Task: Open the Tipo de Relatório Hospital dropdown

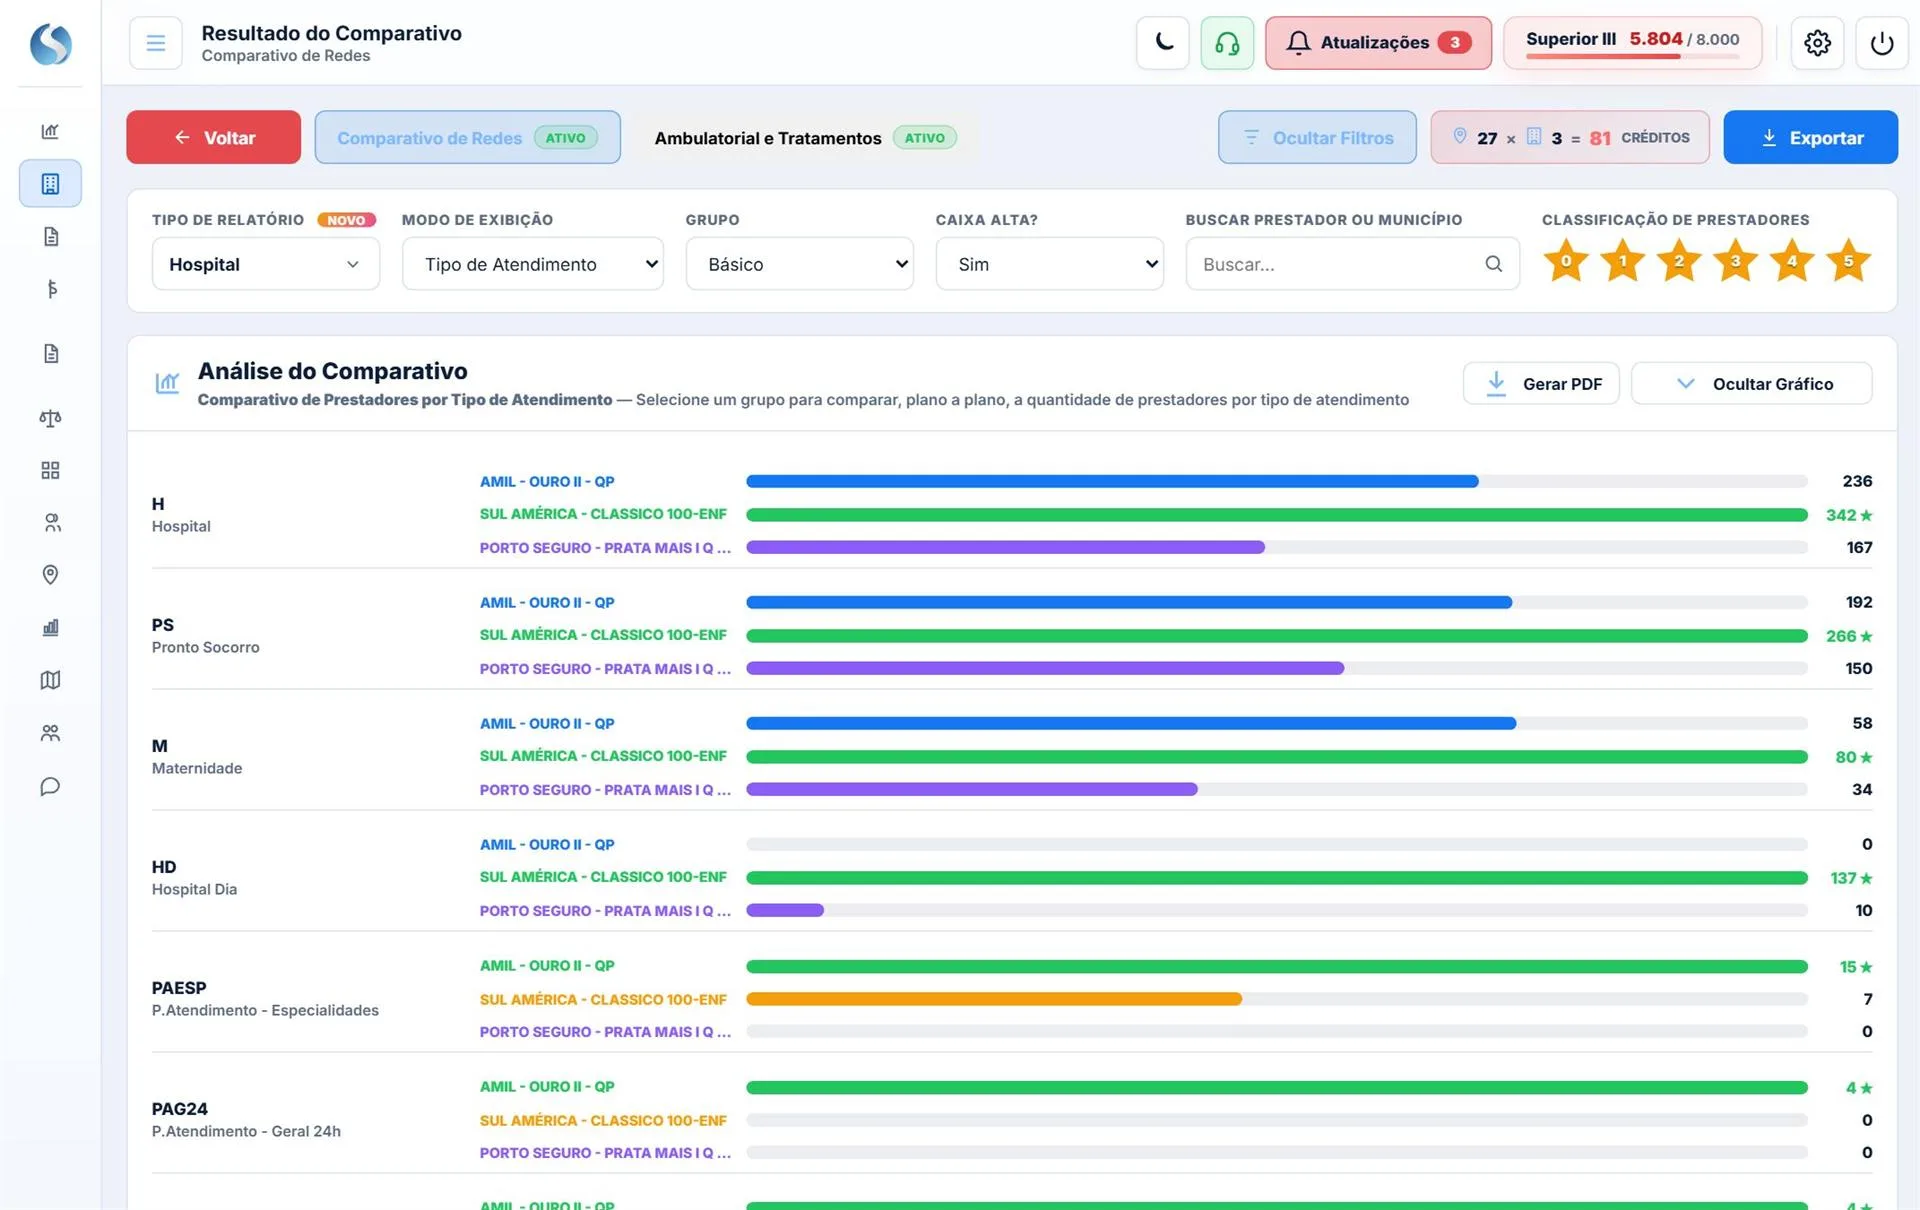Action: point(265,264)
